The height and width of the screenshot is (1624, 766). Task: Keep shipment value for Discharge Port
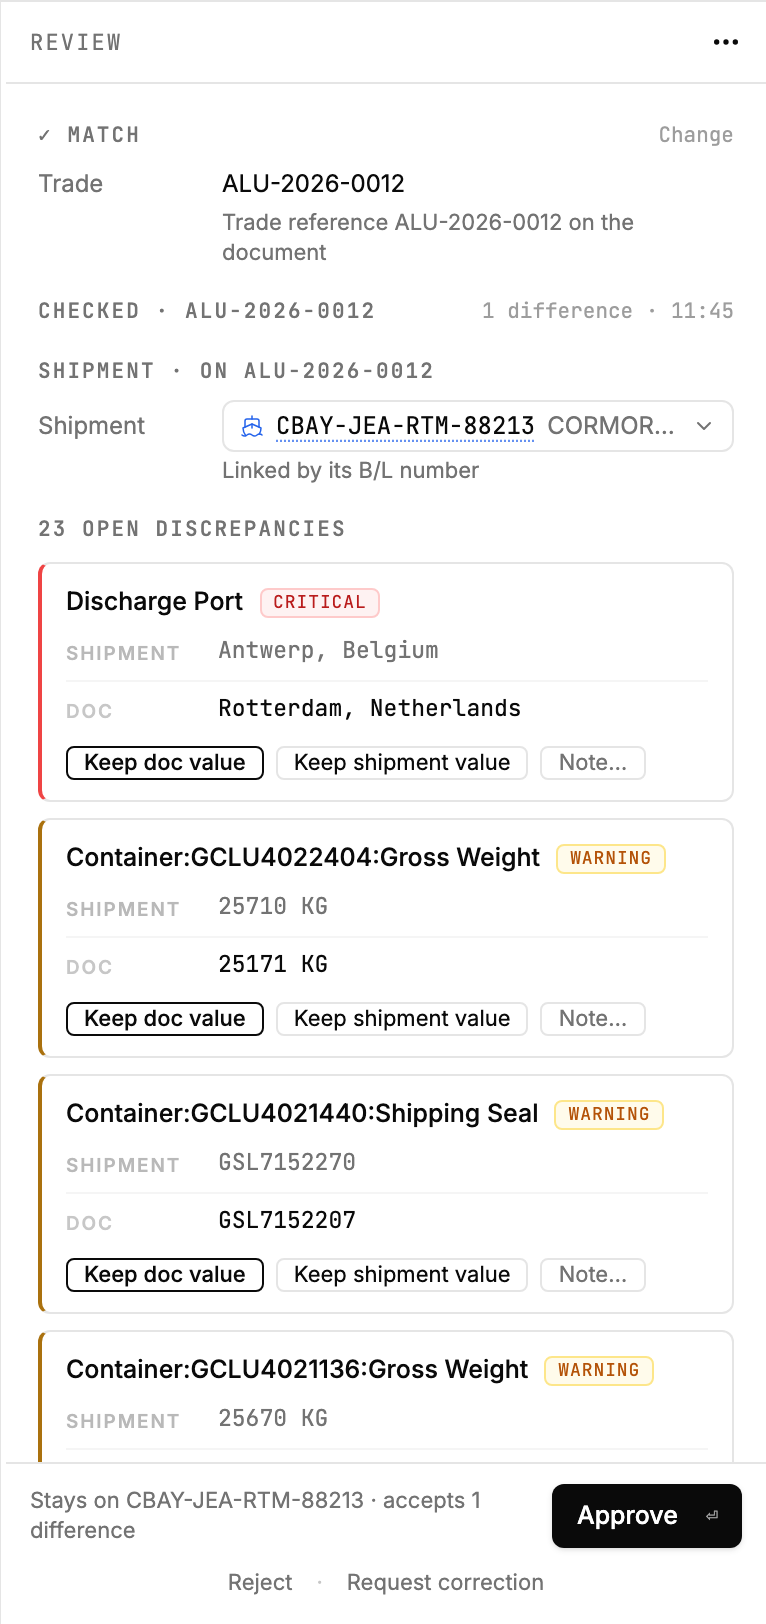(402, 763)
